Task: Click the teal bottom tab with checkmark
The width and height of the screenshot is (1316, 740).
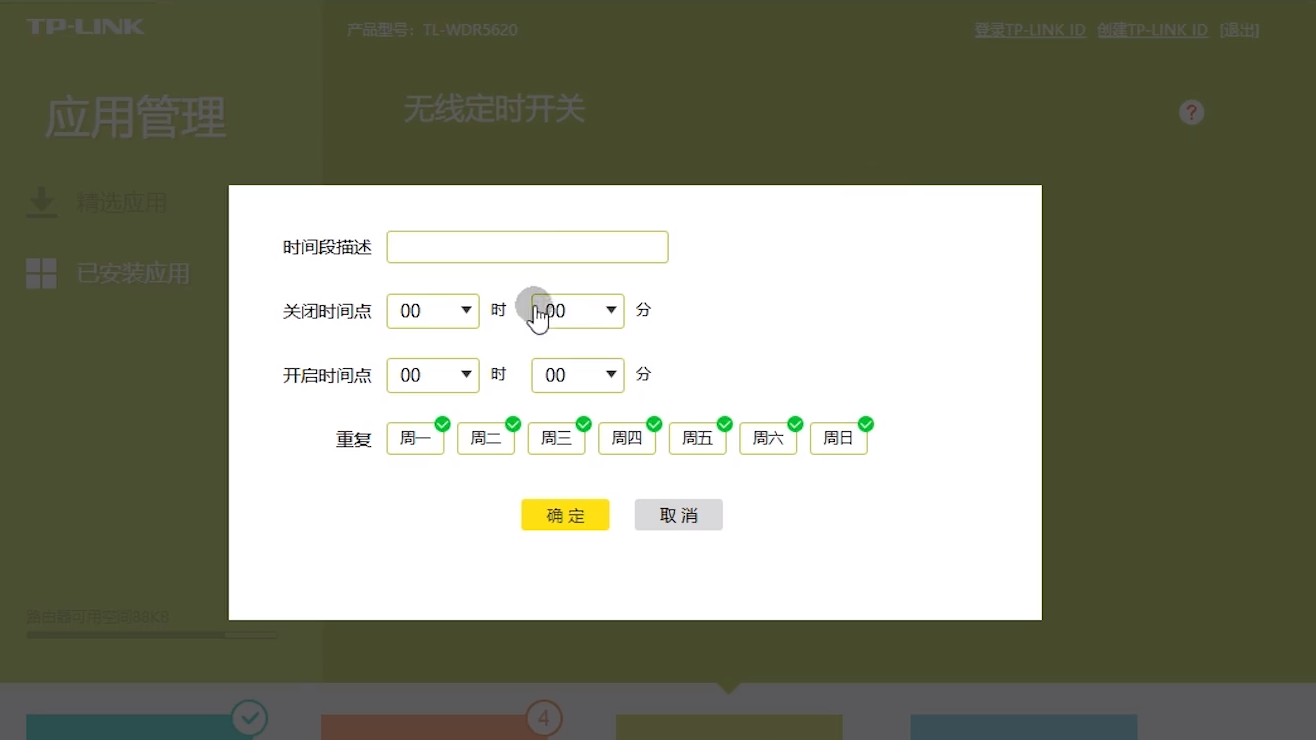Action: coord(139,727)
